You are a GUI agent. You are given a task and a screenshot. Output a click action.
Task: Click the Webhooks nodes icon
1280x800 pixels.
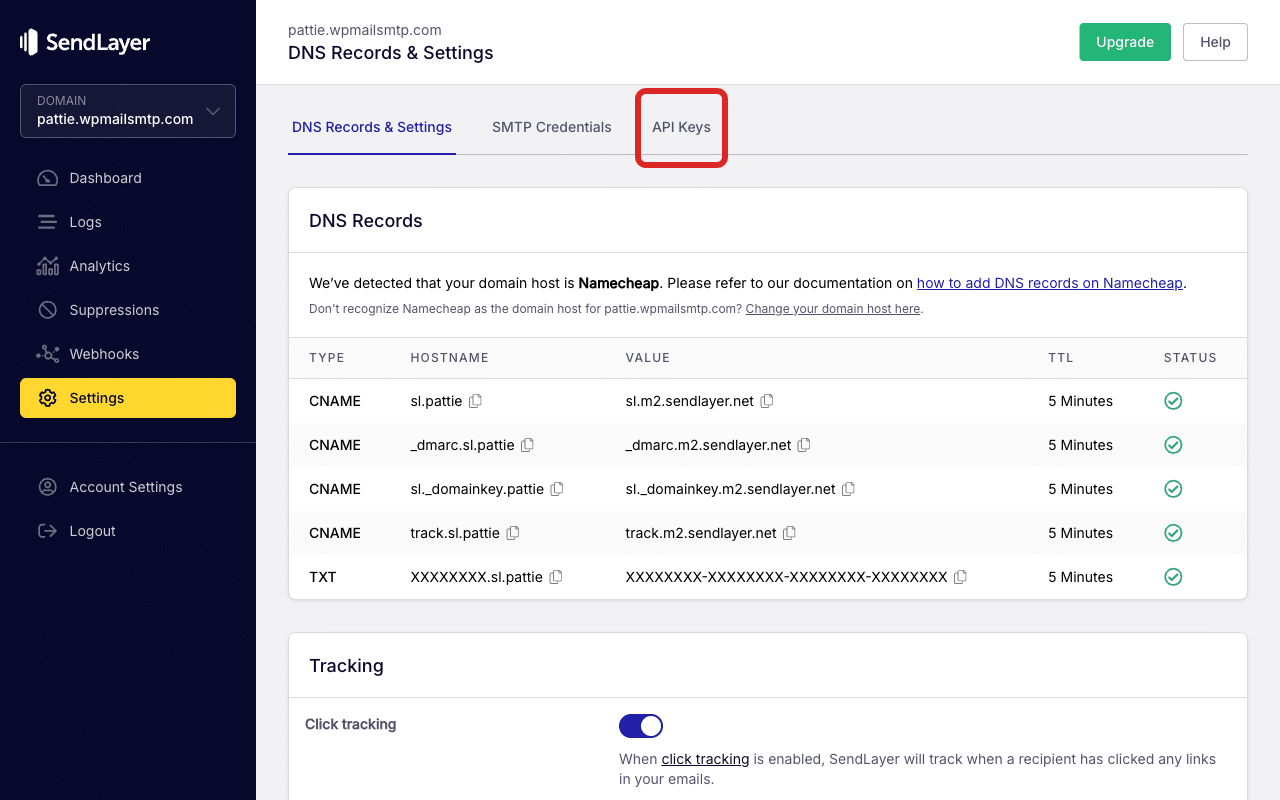pyautogui.click(x=47, y=354)
